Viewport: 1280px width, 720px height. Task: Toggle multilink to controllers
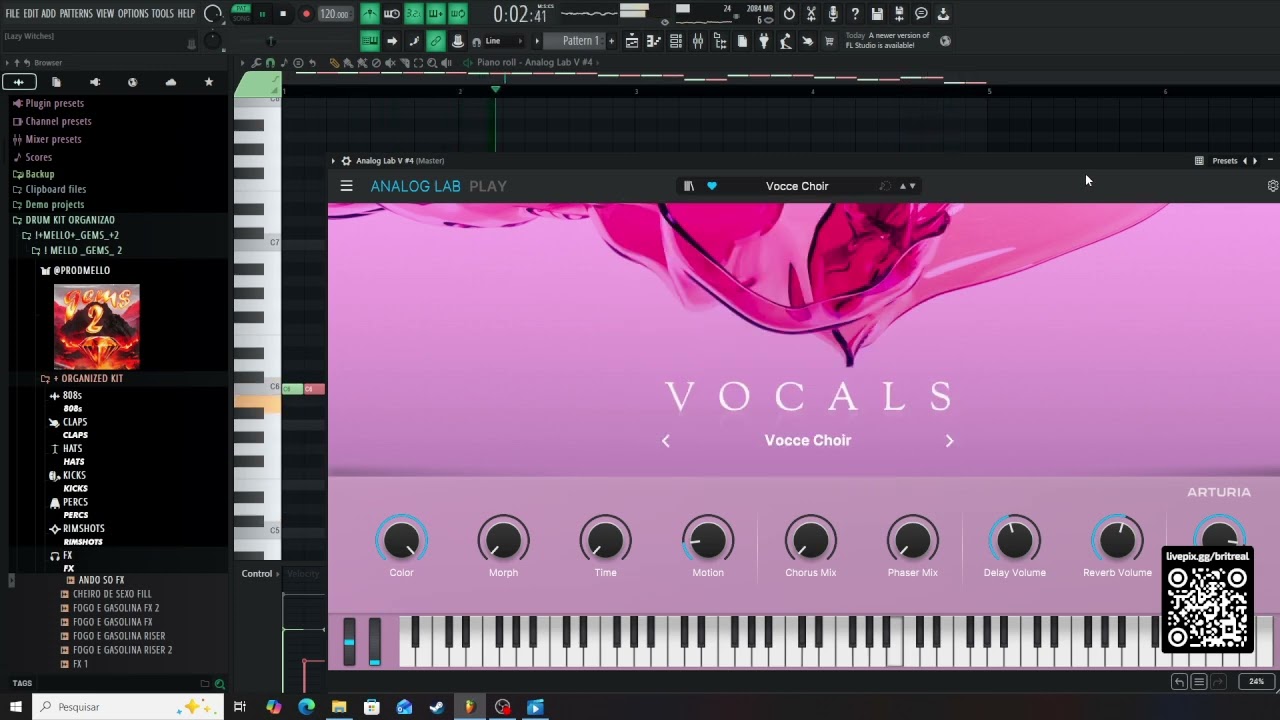pyautogui.click(x=436, y=41)
